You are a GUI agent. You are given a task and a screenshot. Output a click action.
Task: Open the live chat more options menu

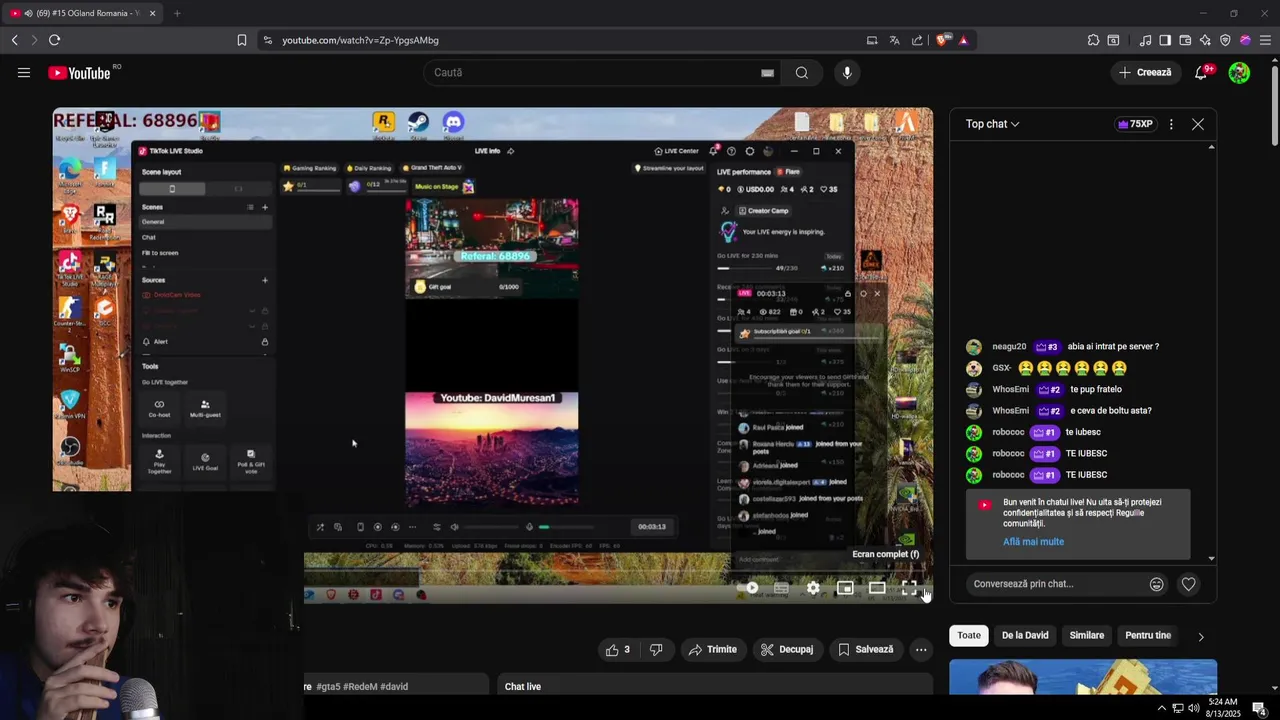[1171, 124]
